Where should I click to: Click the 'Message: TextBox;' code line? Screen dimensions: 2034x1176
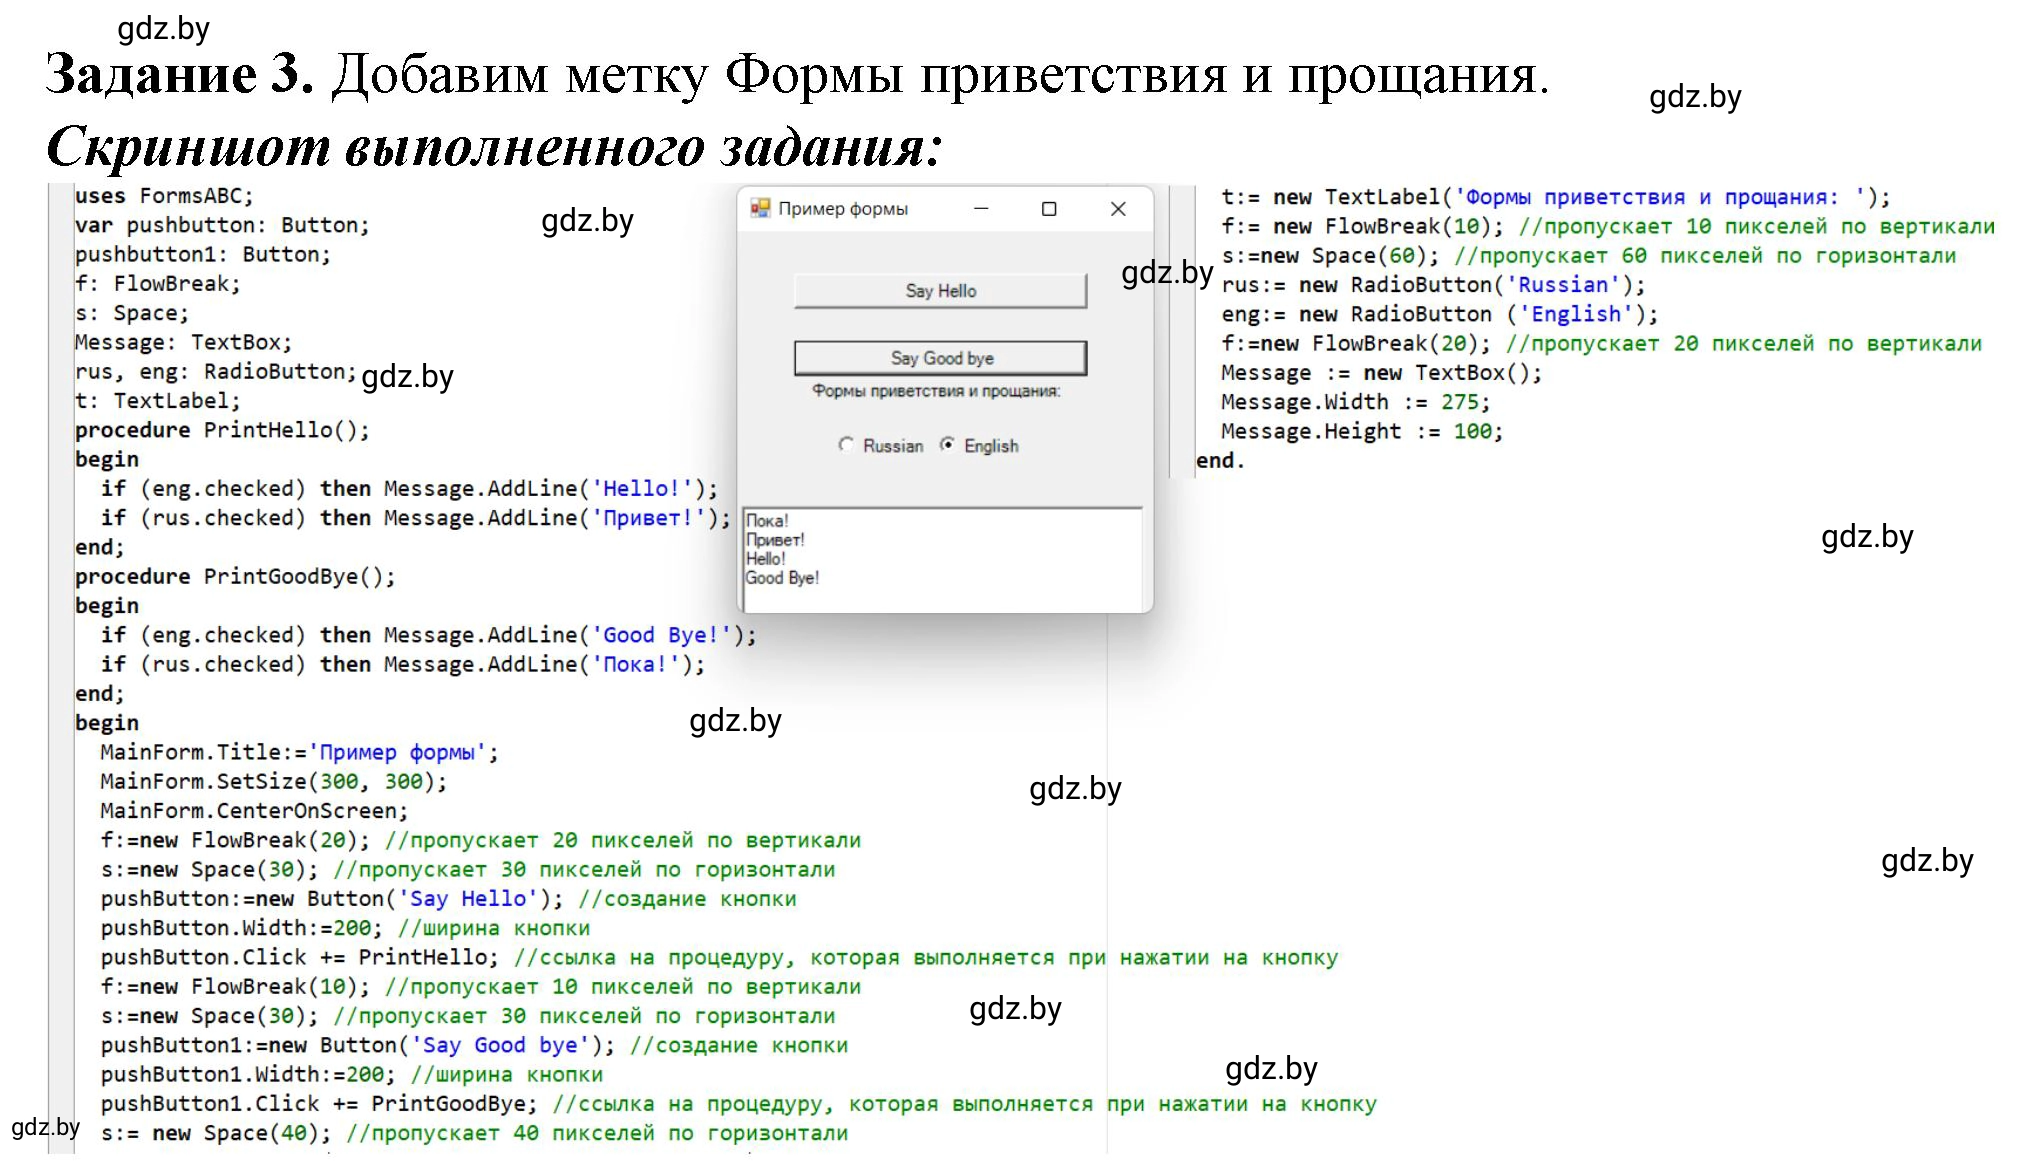(184, 342)
